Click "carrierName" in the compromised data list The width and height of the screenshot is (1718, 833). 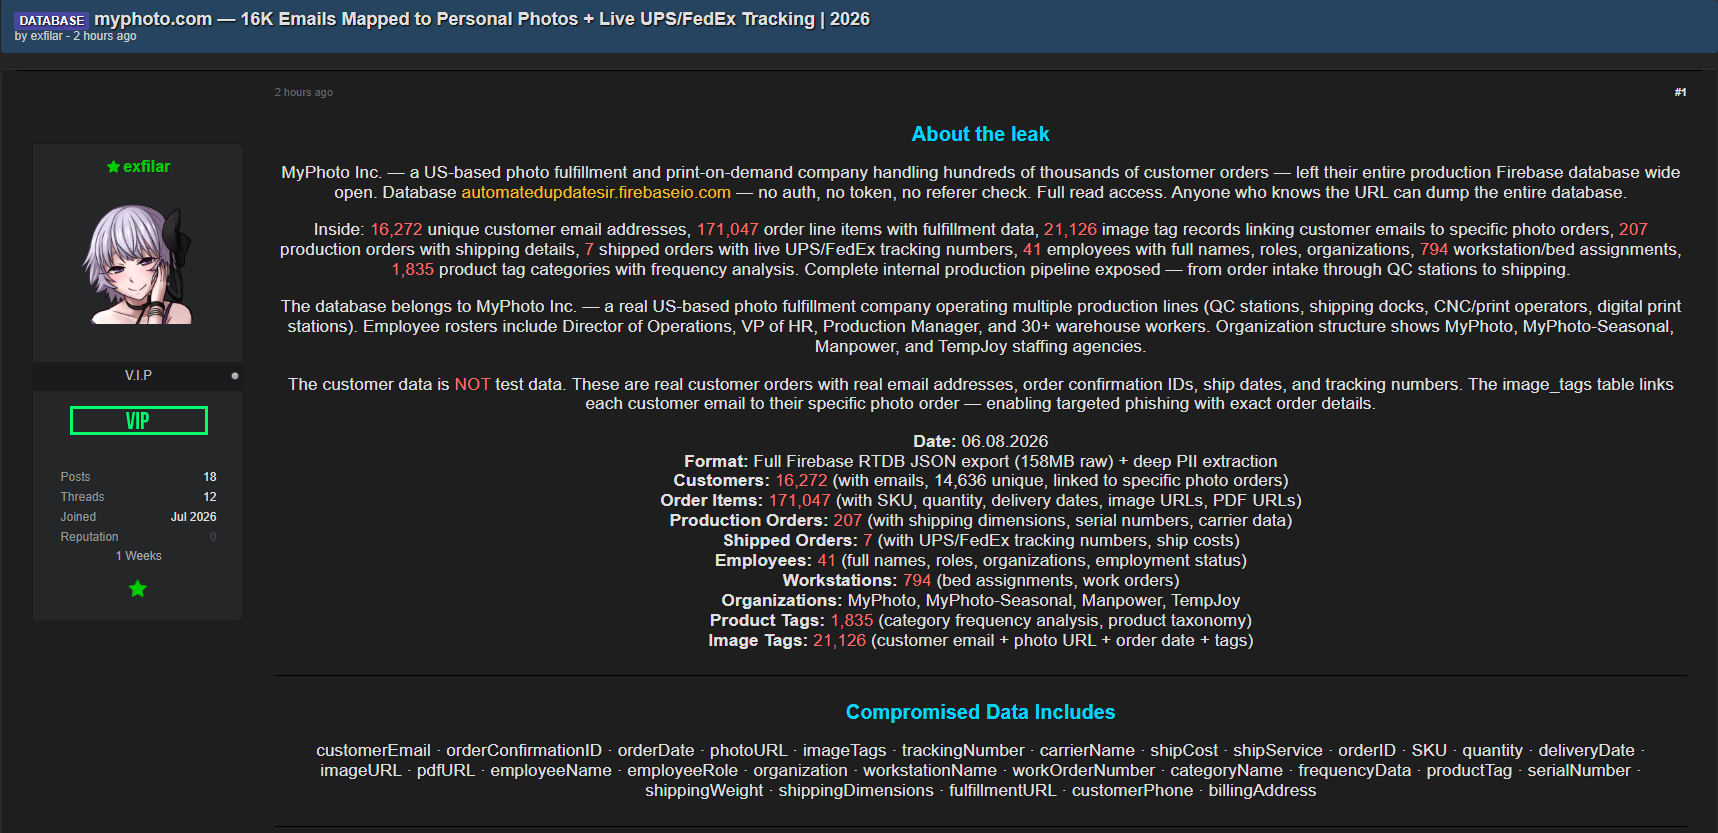pos(1087,751)
